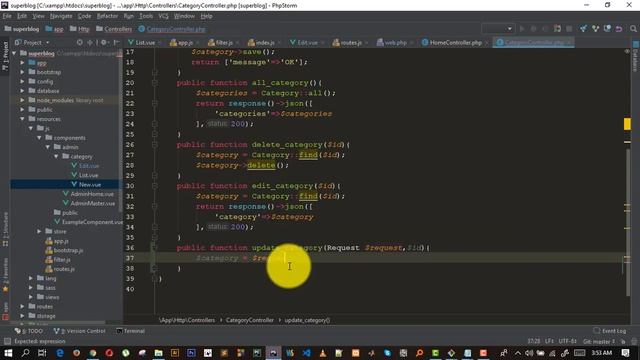Viewport: 640px width, 360px height.
Task: Click the scroll-from-source target icon
Action: click(x=80, y=42)
